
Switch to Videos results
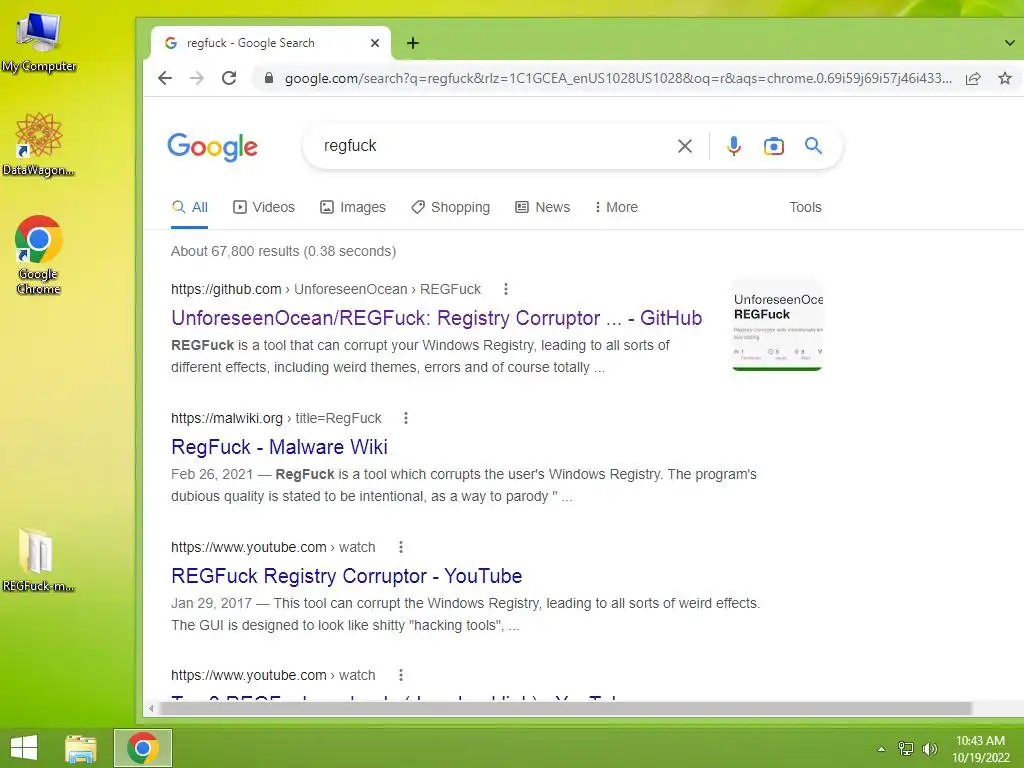(x=264, y=207)
